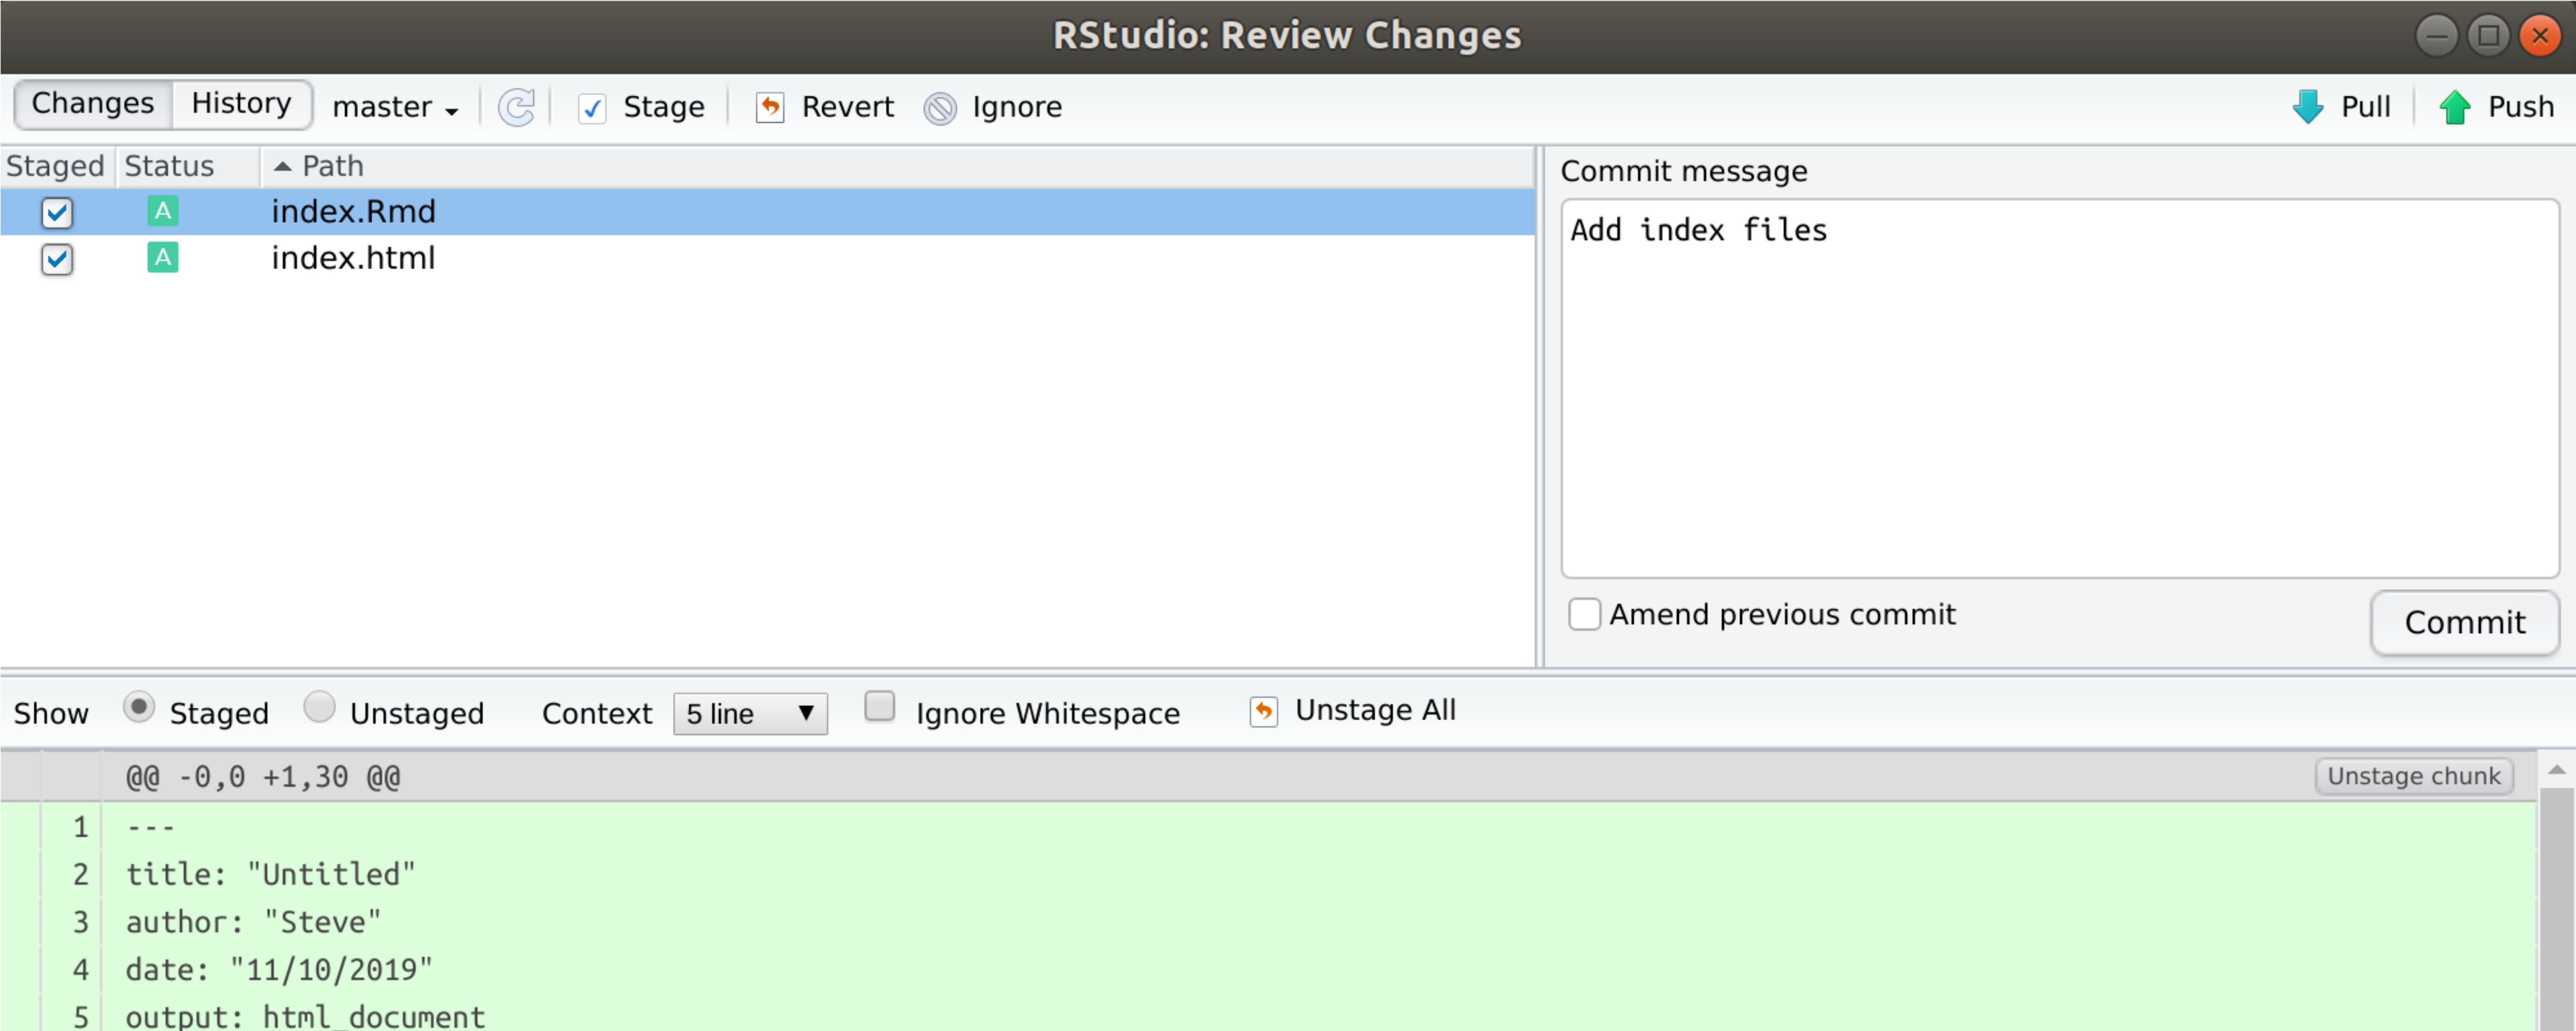Click into the commit message field
2576x1031 pixels.
coord(2059,388)
